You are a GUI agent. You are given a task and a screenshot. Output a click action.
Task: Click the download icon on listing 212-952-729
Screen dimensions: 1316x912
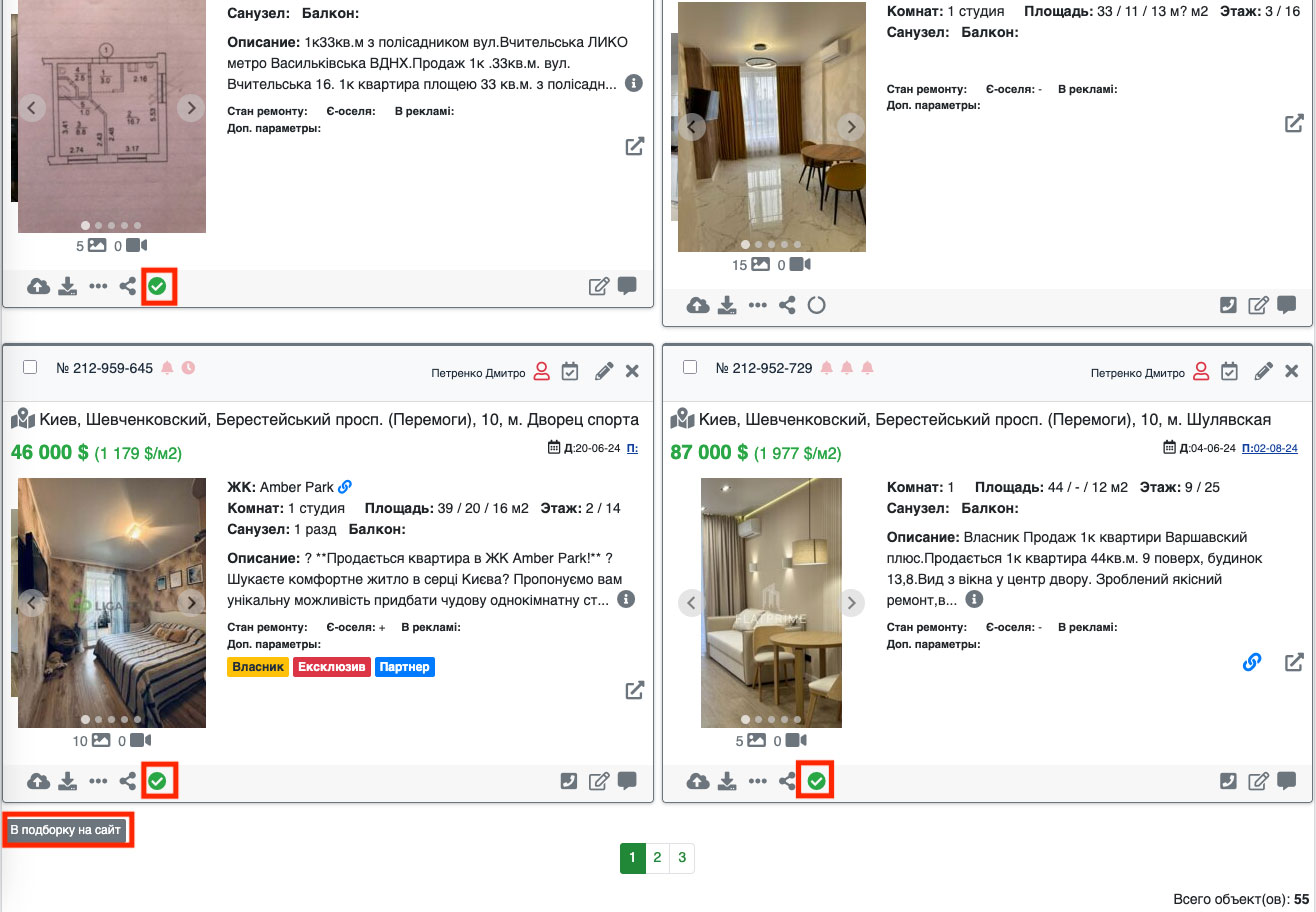pyautogui.click(x=728, y=781)
